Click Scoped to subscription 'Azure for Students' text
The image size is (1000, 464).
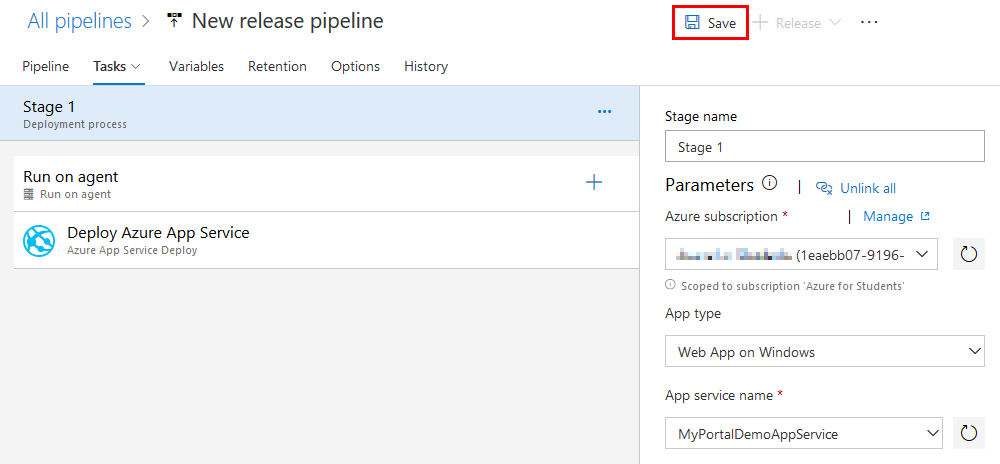793,286
